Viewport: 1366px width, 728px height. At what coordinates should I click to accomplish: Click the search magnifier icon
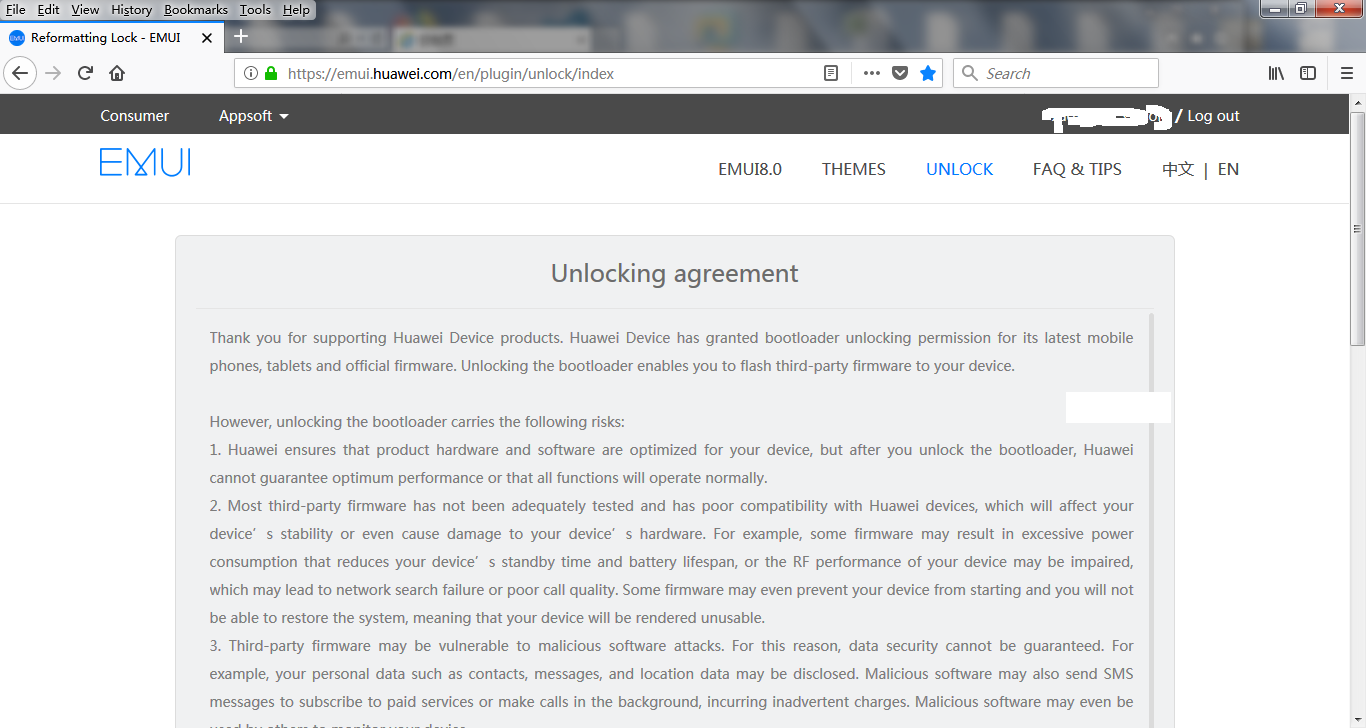click(x=969, y=73)
